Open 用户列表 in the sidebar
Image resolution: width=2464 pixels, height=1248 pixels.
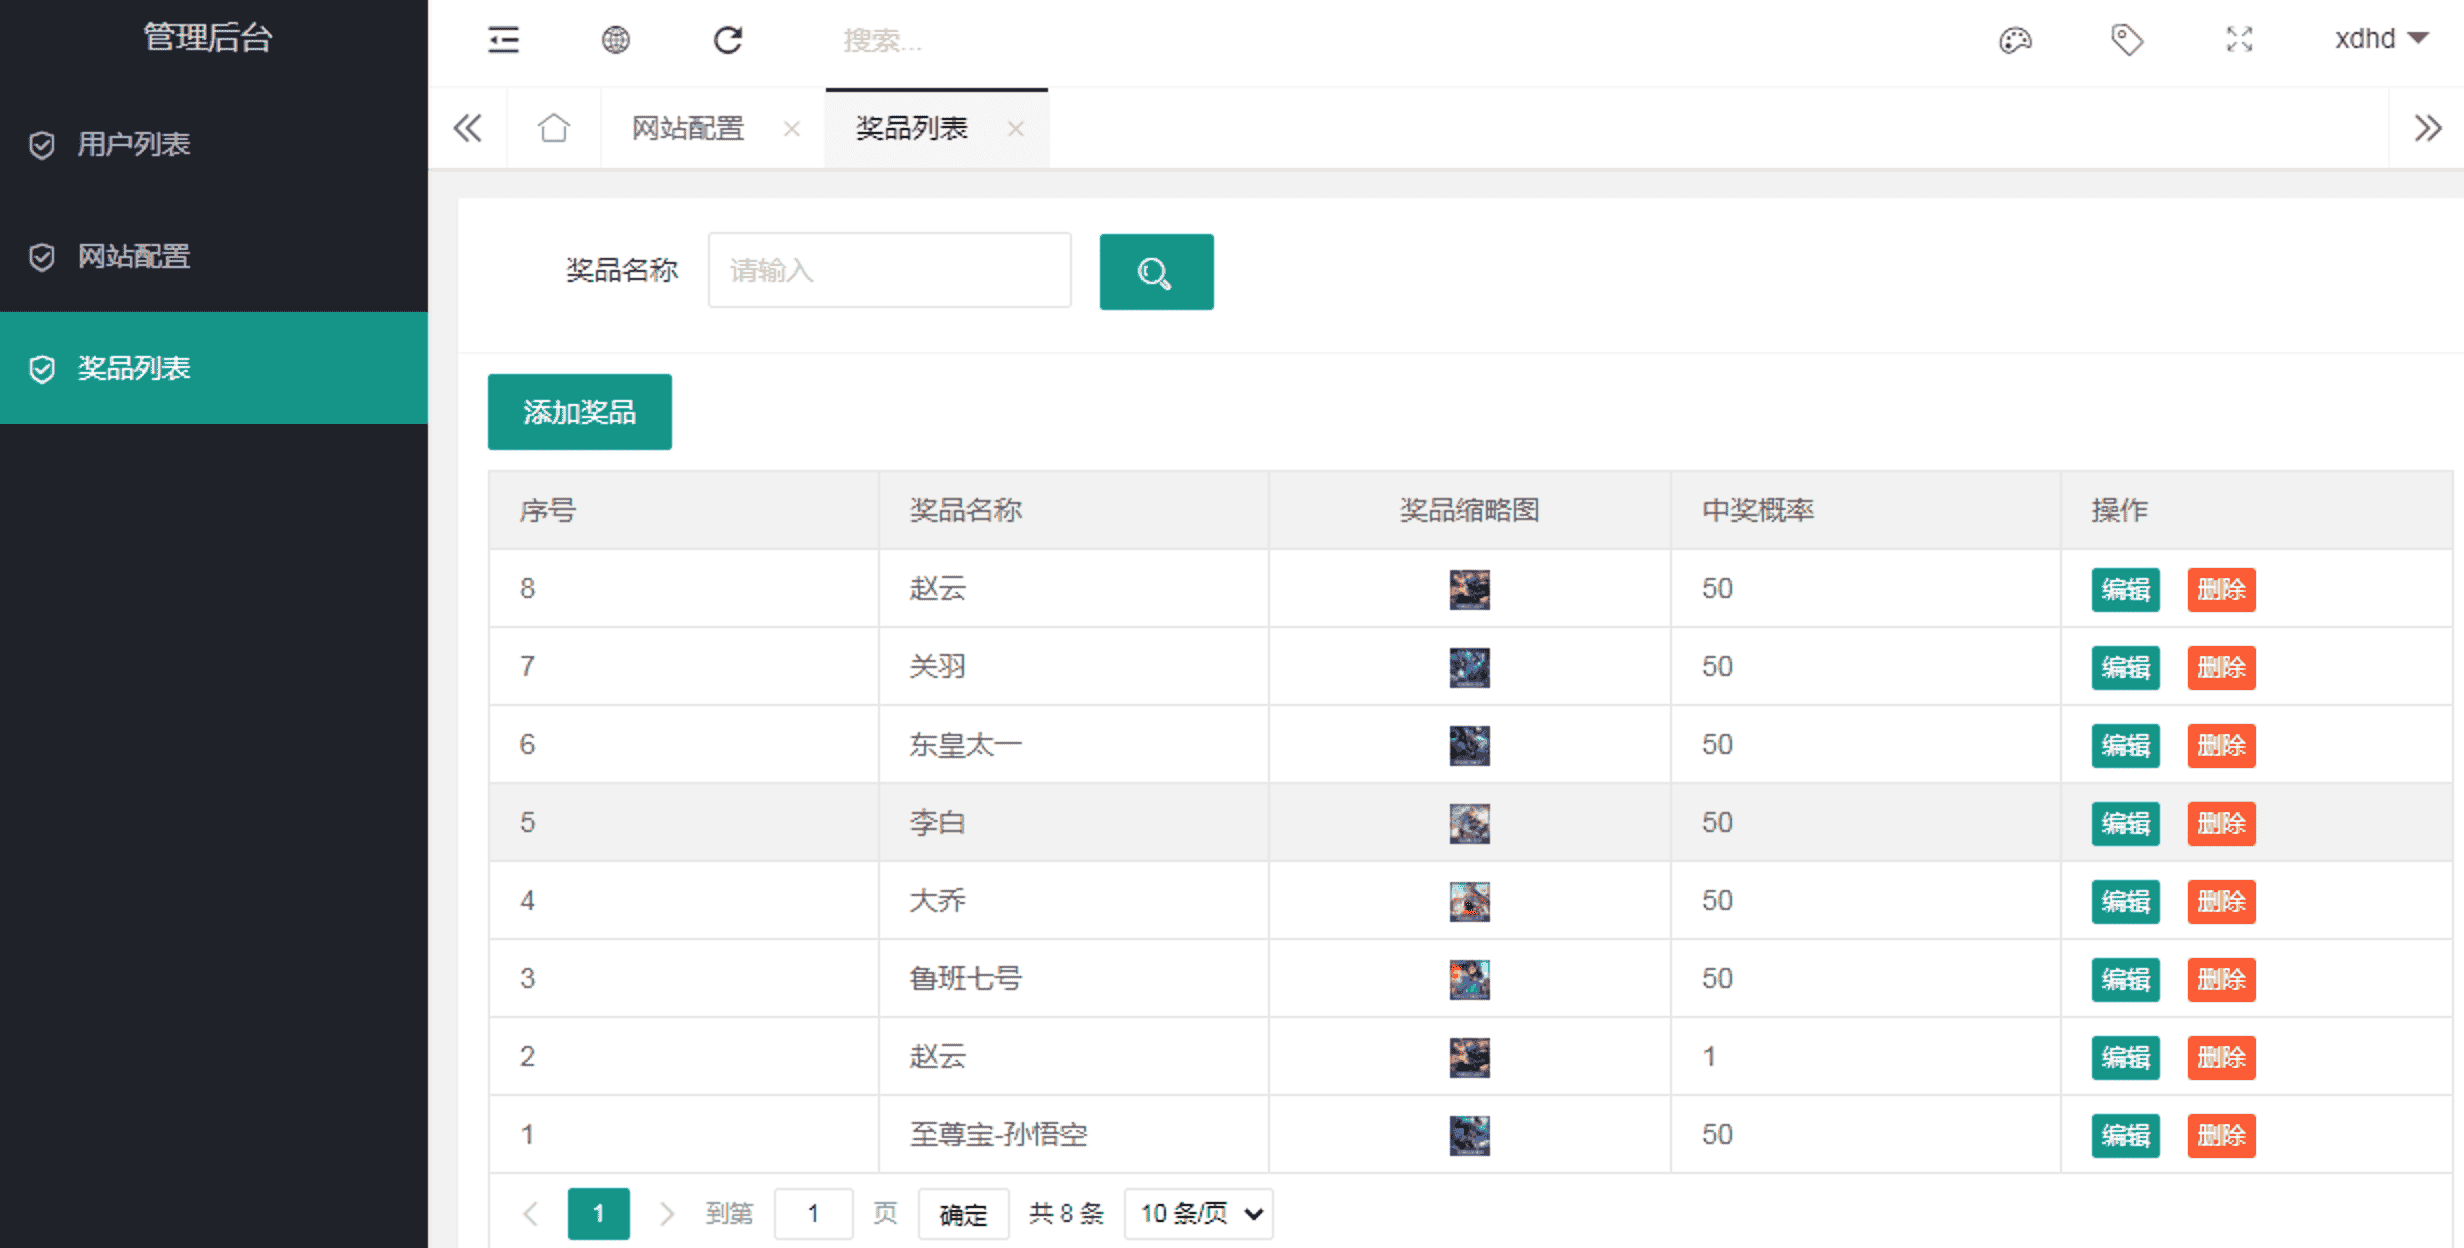point(134,144)
